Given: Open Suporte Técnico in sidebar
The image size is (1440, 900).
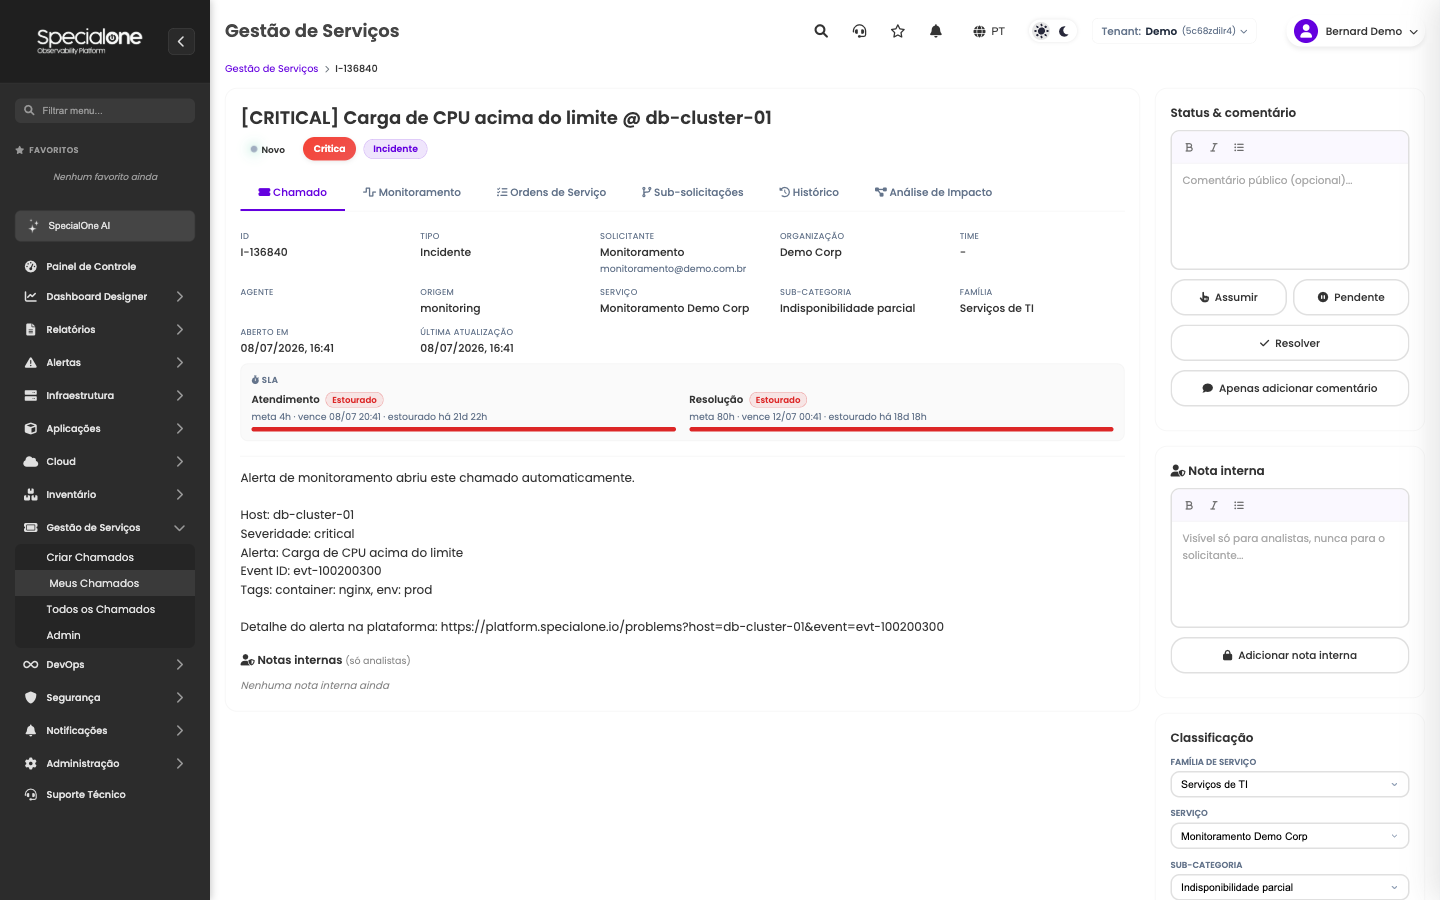Looking at the screenshot, I should (x=105, y=794).
